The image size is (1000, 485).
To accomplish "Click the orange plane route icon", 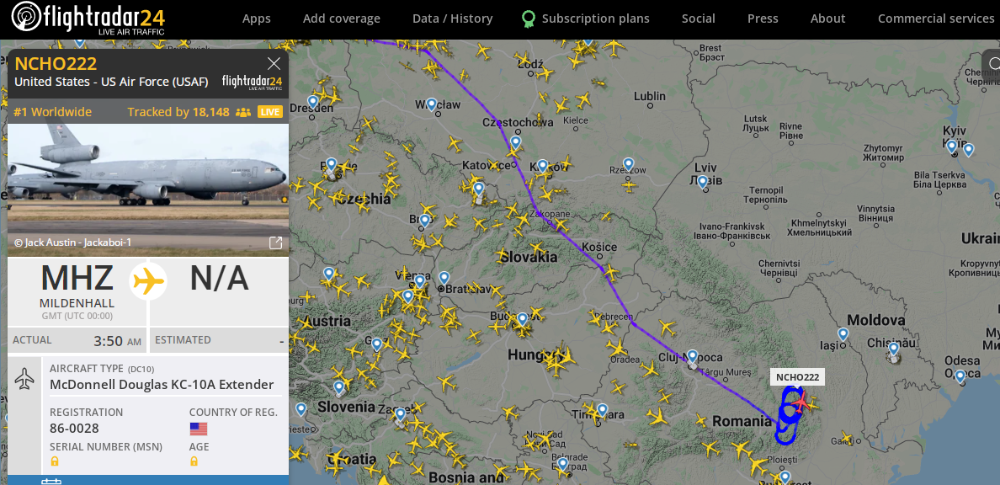I will pyautogui.click(x=148, y=281).
